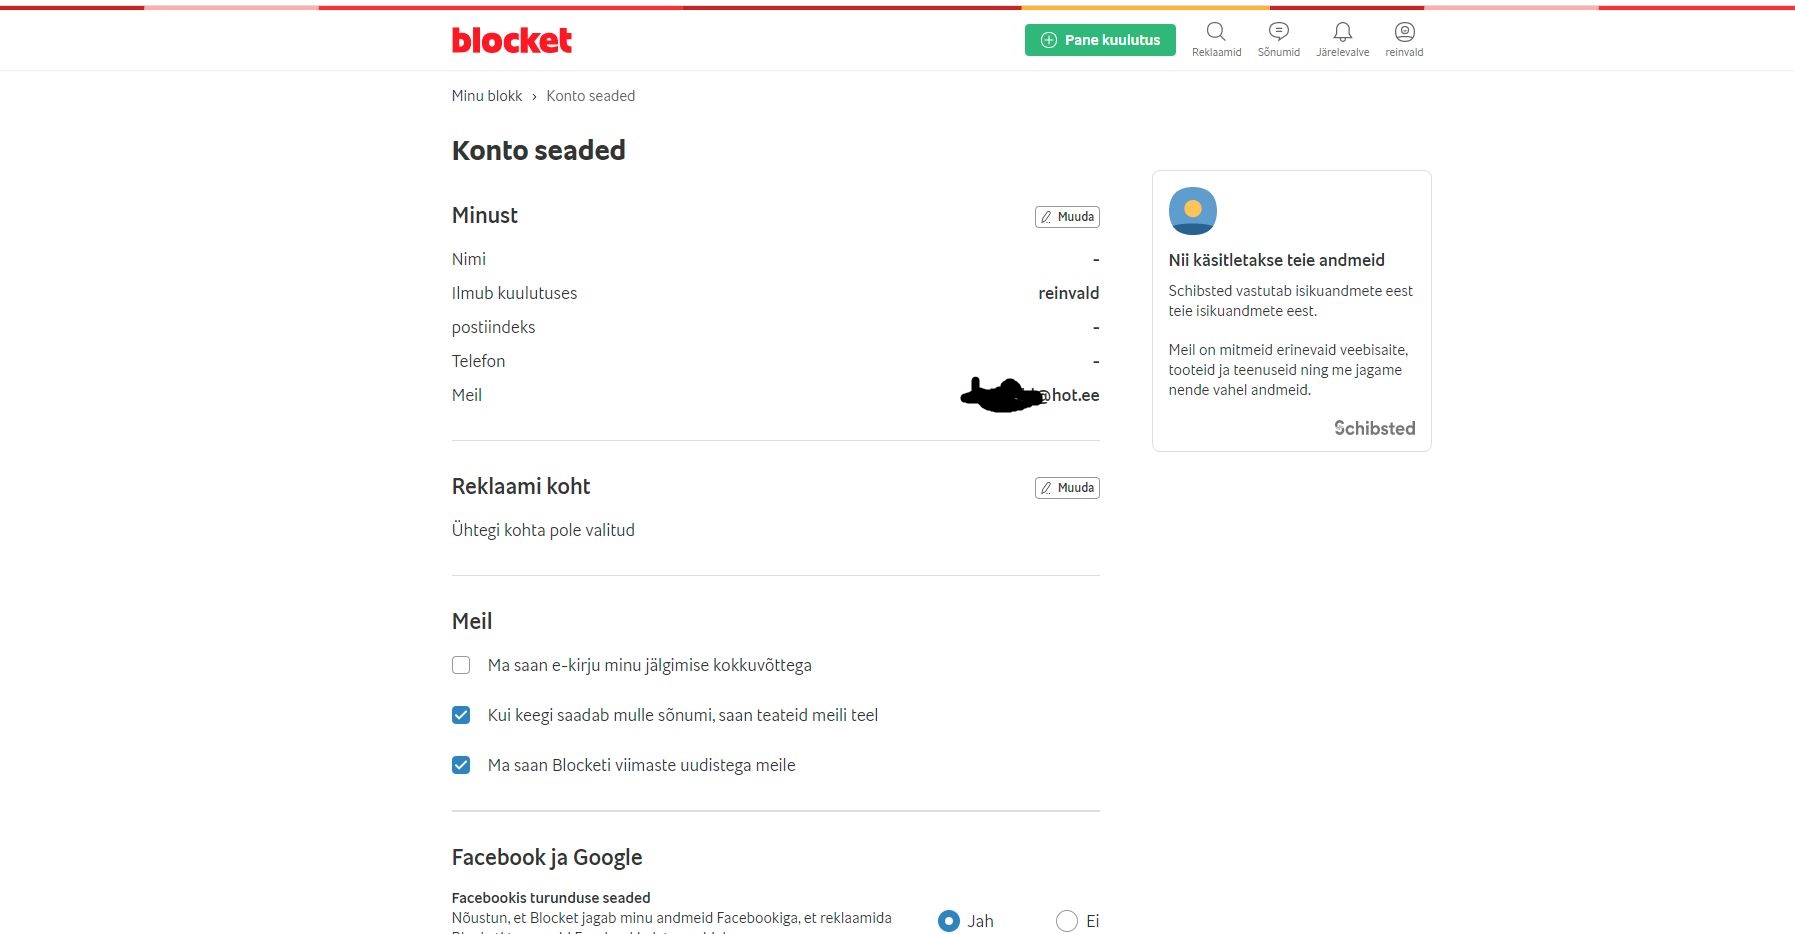1795x934 pixels.
Task: Open messages with the Sõnumid speech bubble icon
Action: pos(1277,31)
